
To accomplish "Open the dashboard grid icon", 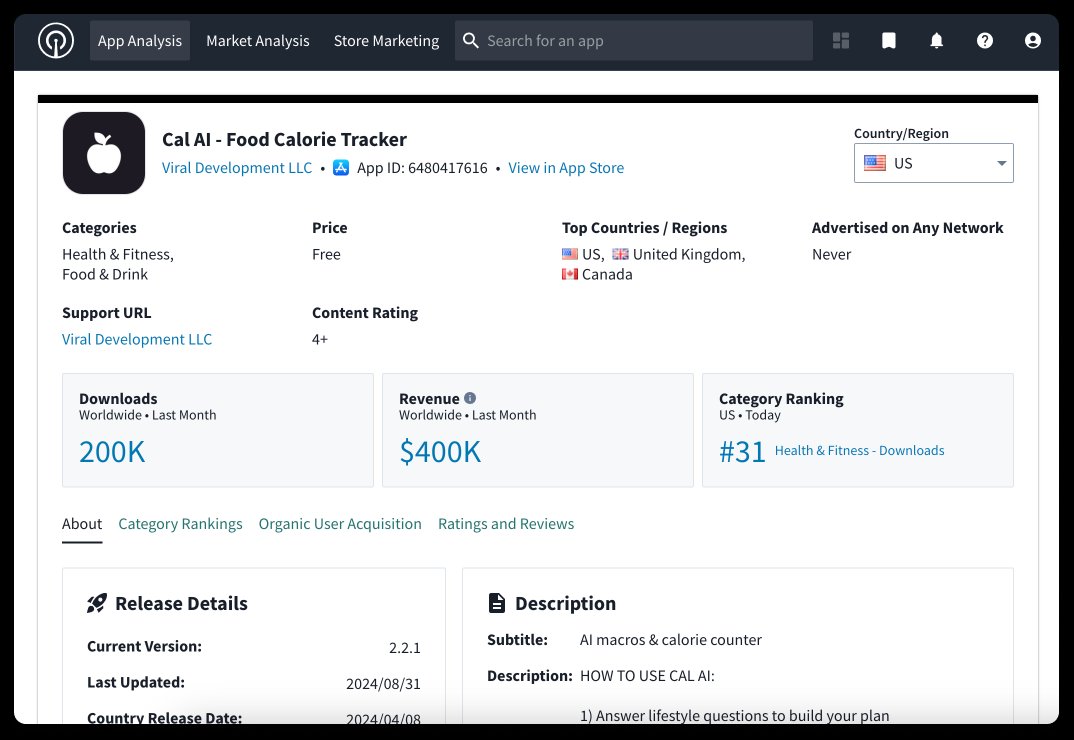I will click(x=841, y=41).
